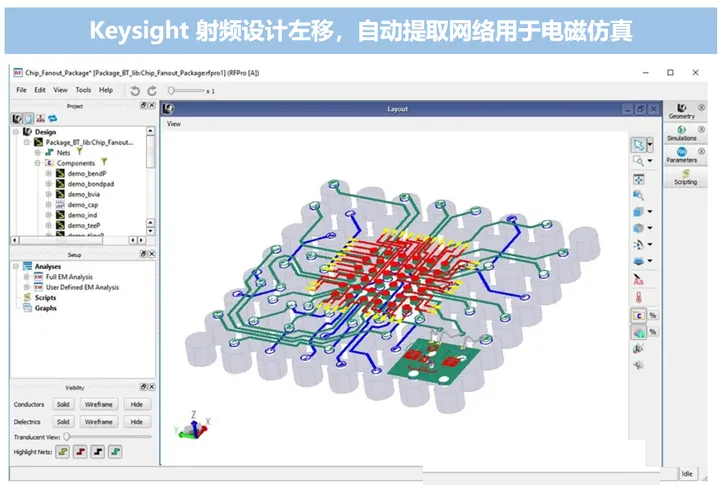The width and height of the screenshot is (720, 485).
Task: Expand the demo_cap component
Action: (x=49, y=205)
